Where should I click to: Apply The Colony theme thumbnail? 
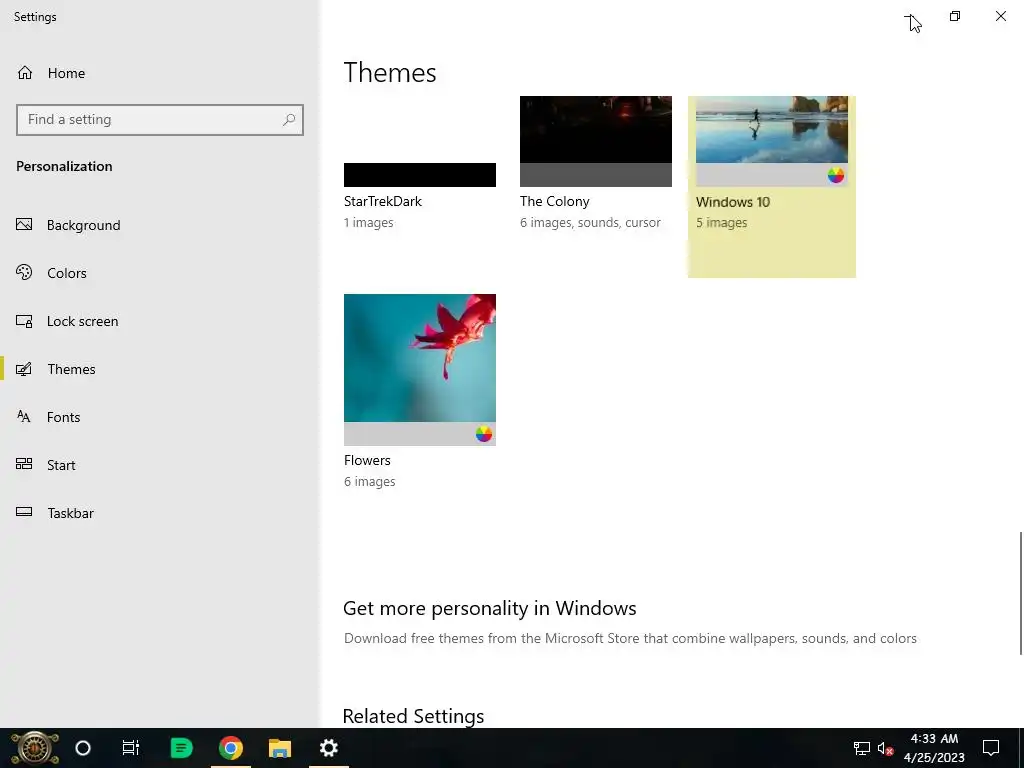[596, 141]
